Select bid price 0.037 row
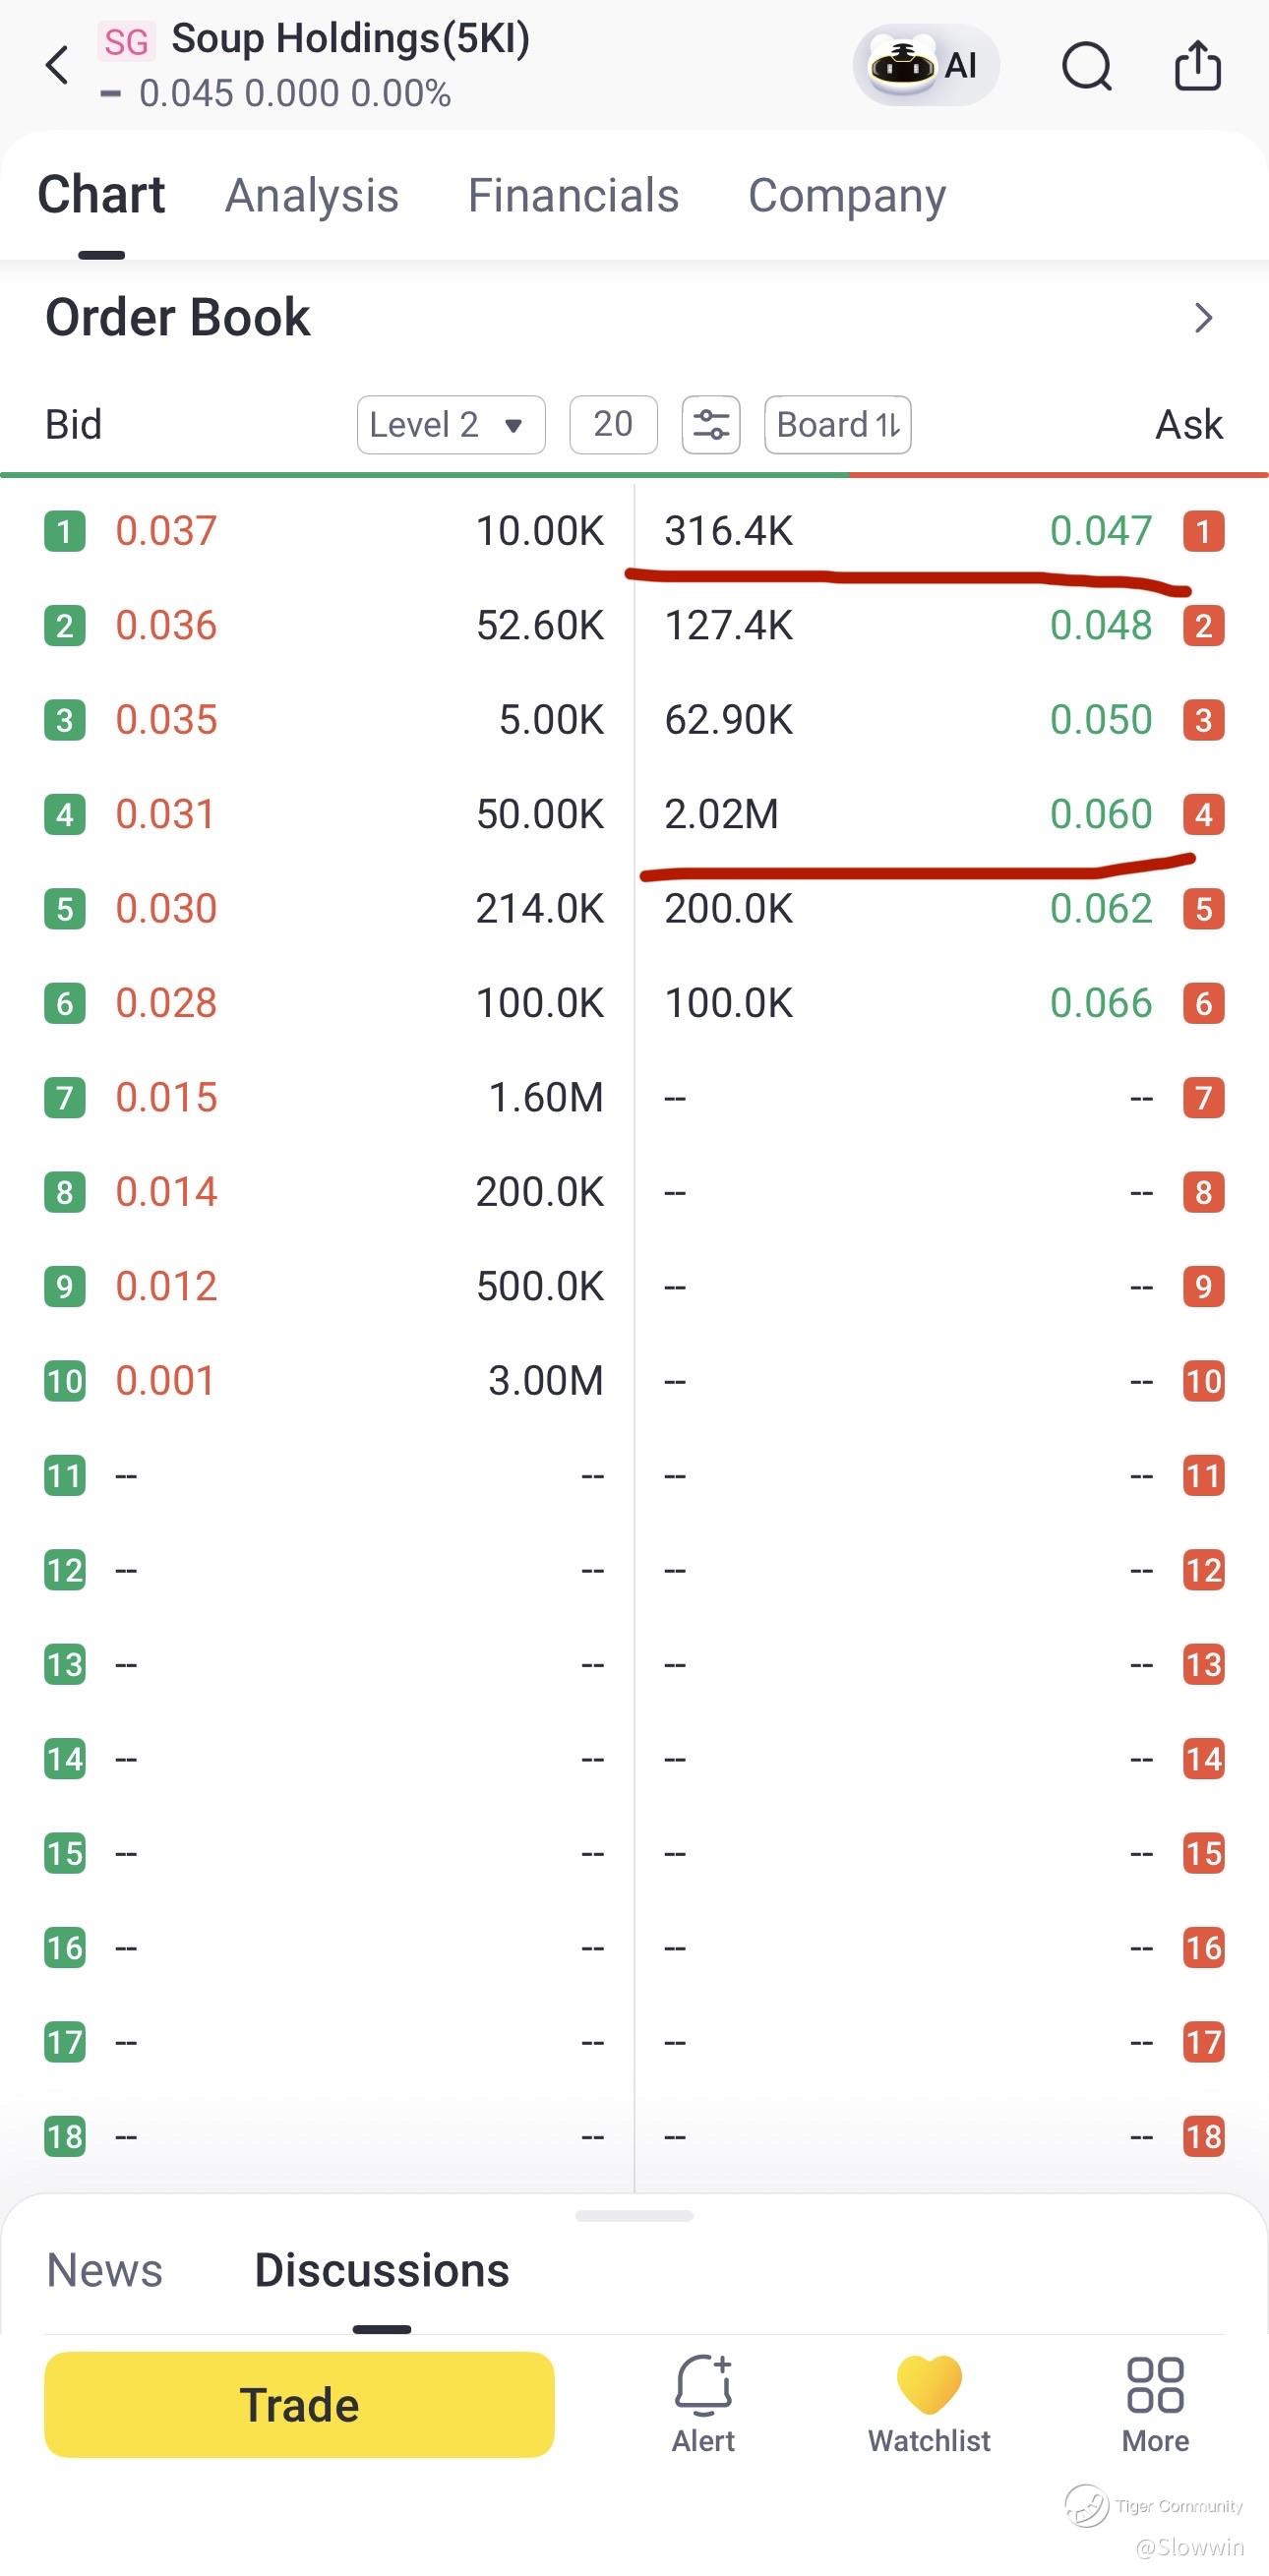The width and height of the screenshot is (1269, 2576). pyautogui.click(x=324, y=531)
